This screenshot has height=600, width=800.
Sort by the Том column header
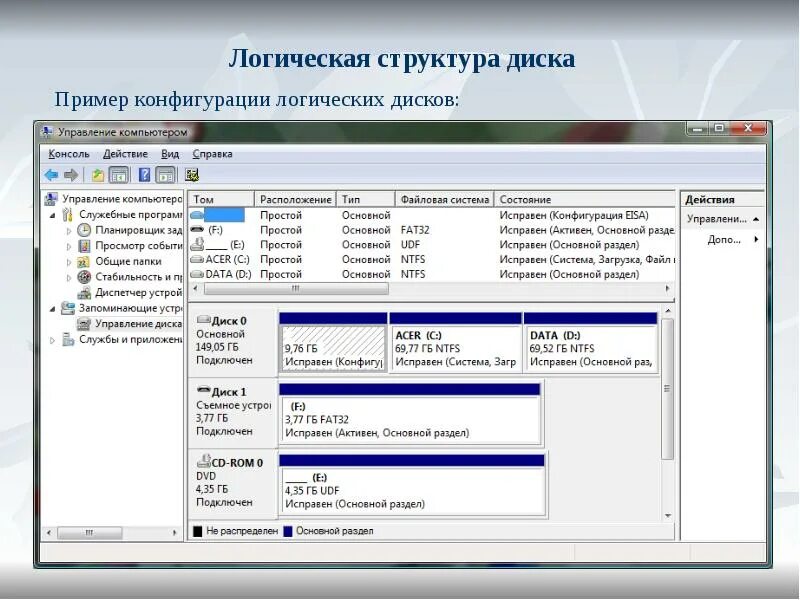point(221,199)
